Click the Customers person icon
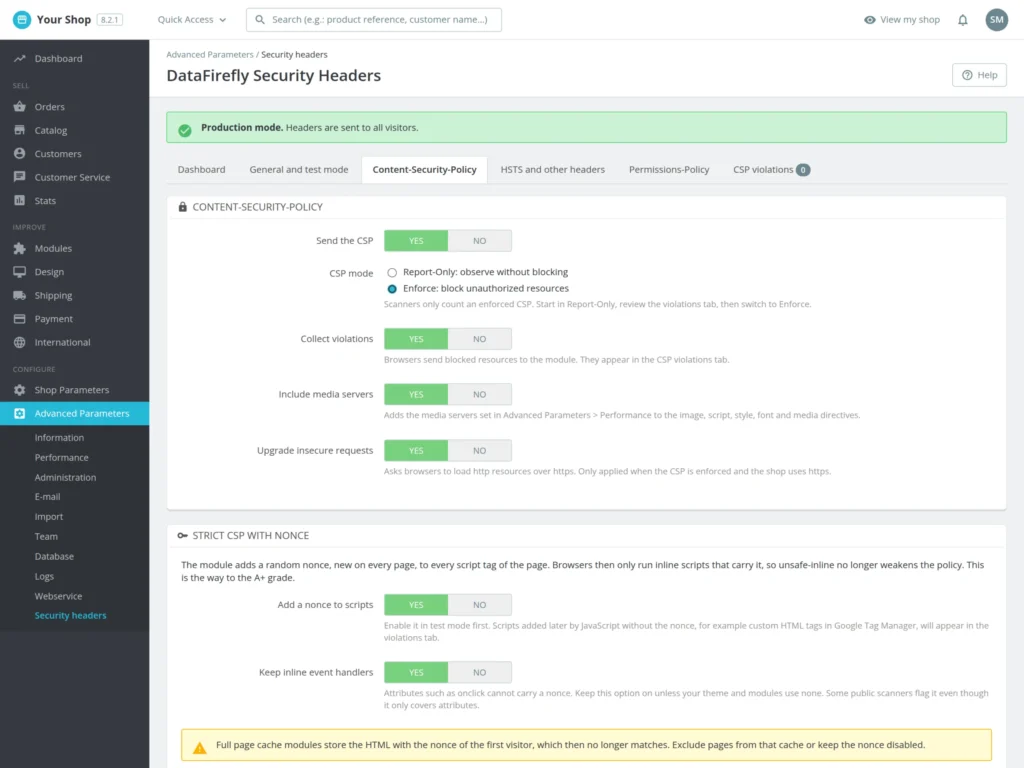 20,153
